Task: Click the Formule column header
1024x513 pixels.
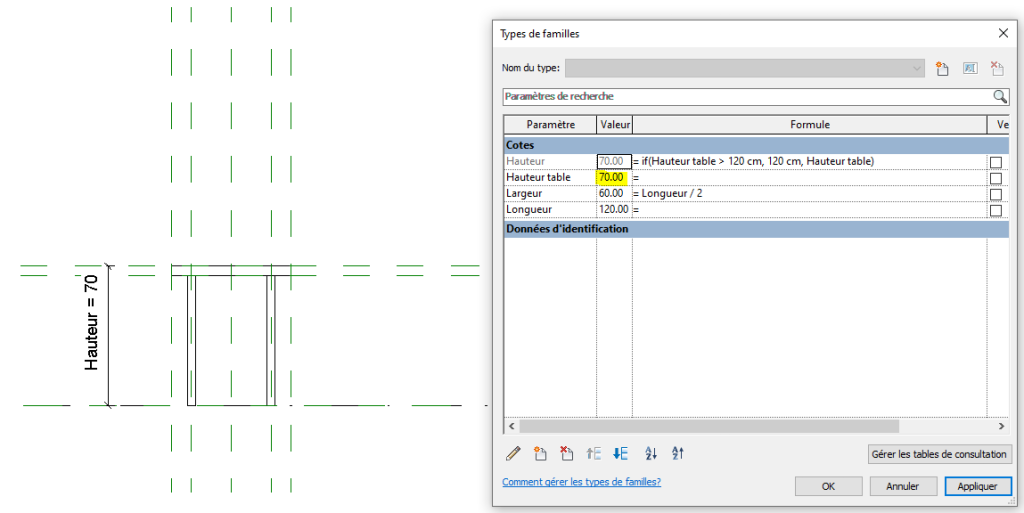Action: (809, 125)
